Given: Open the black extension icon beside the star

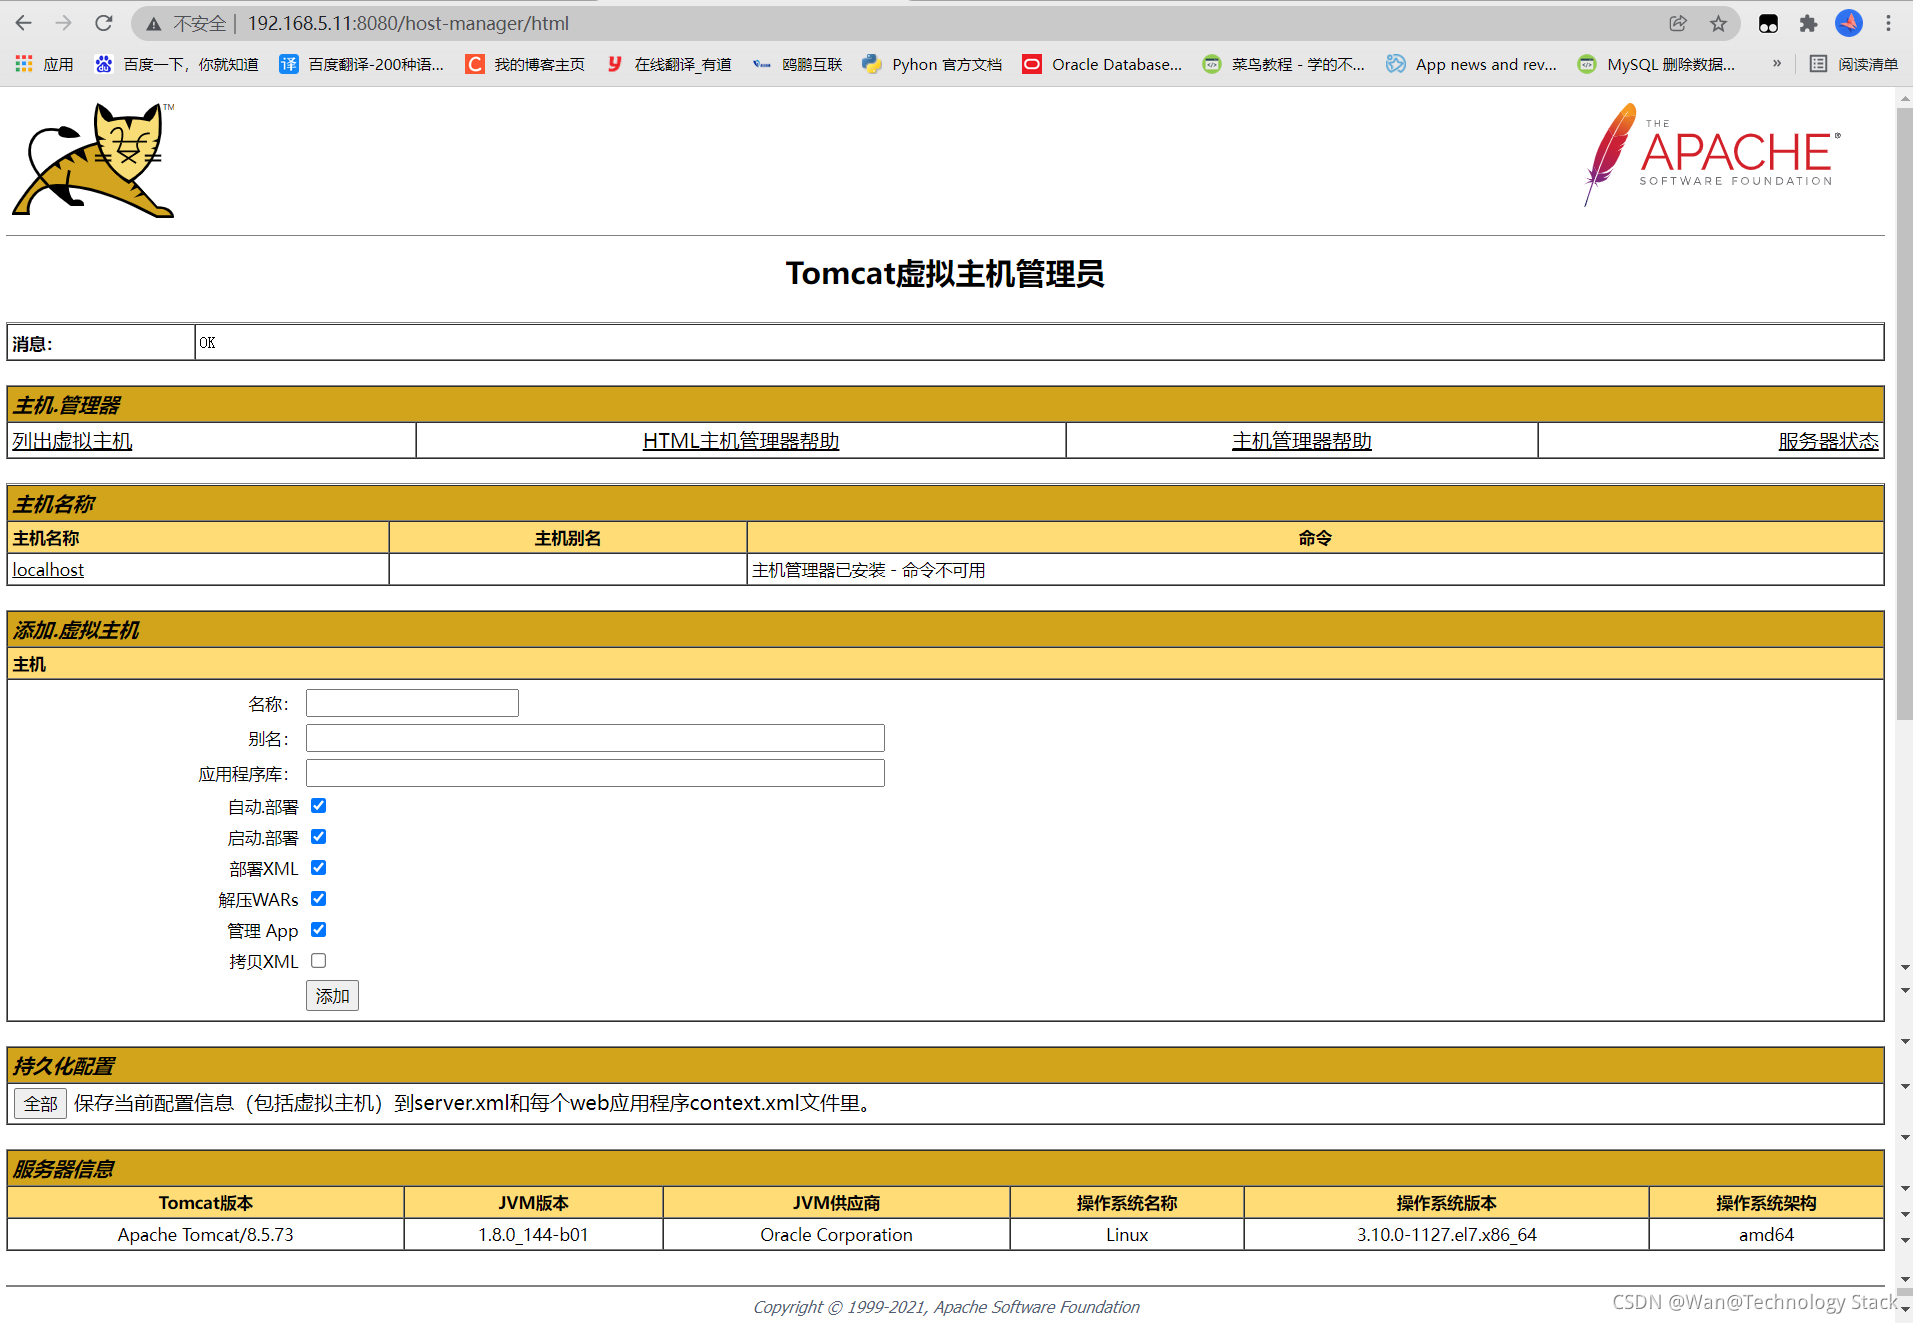Looking at the screenshot, I should tap(1768, 23).
